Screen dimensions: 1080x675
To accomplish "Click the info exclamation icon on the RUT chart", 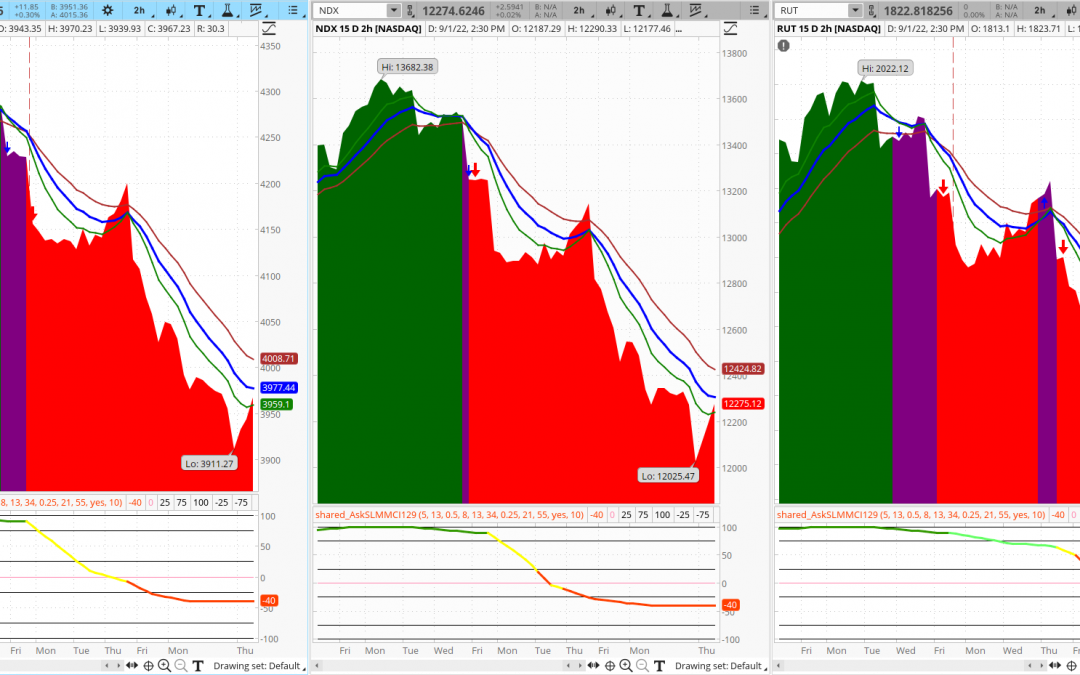I will pyautogui.click(x=783, y=45).
